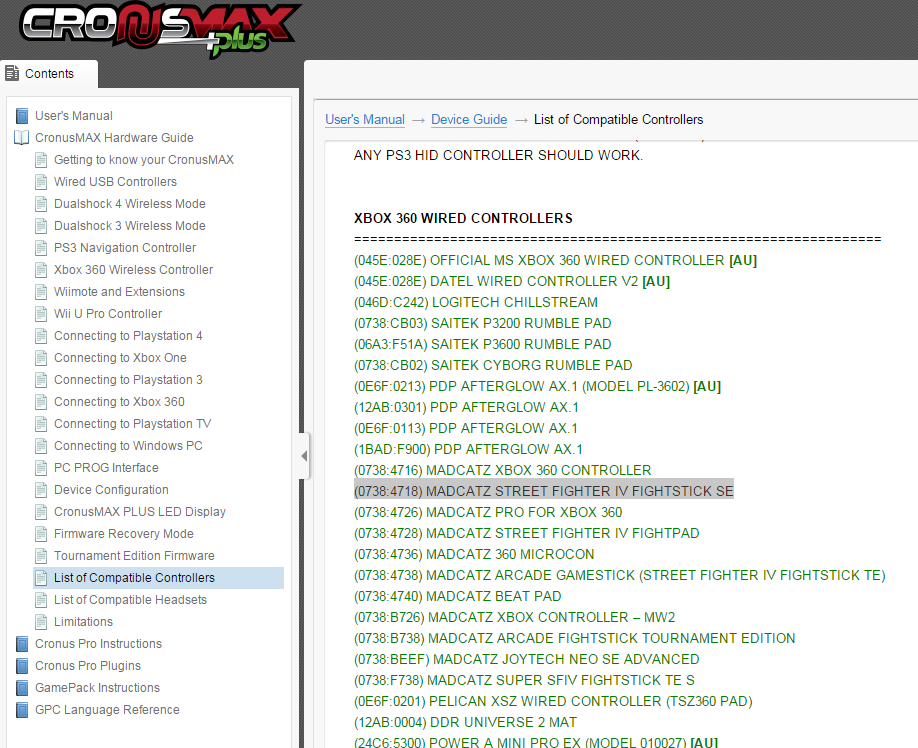Screen dimensions: 918x748
Task: Open Connecting to Windows PC topic
Action: pos(128,446)
